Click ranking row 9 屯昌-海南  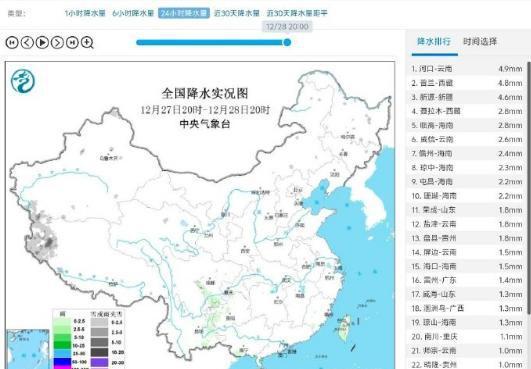(x=467, y=181)
